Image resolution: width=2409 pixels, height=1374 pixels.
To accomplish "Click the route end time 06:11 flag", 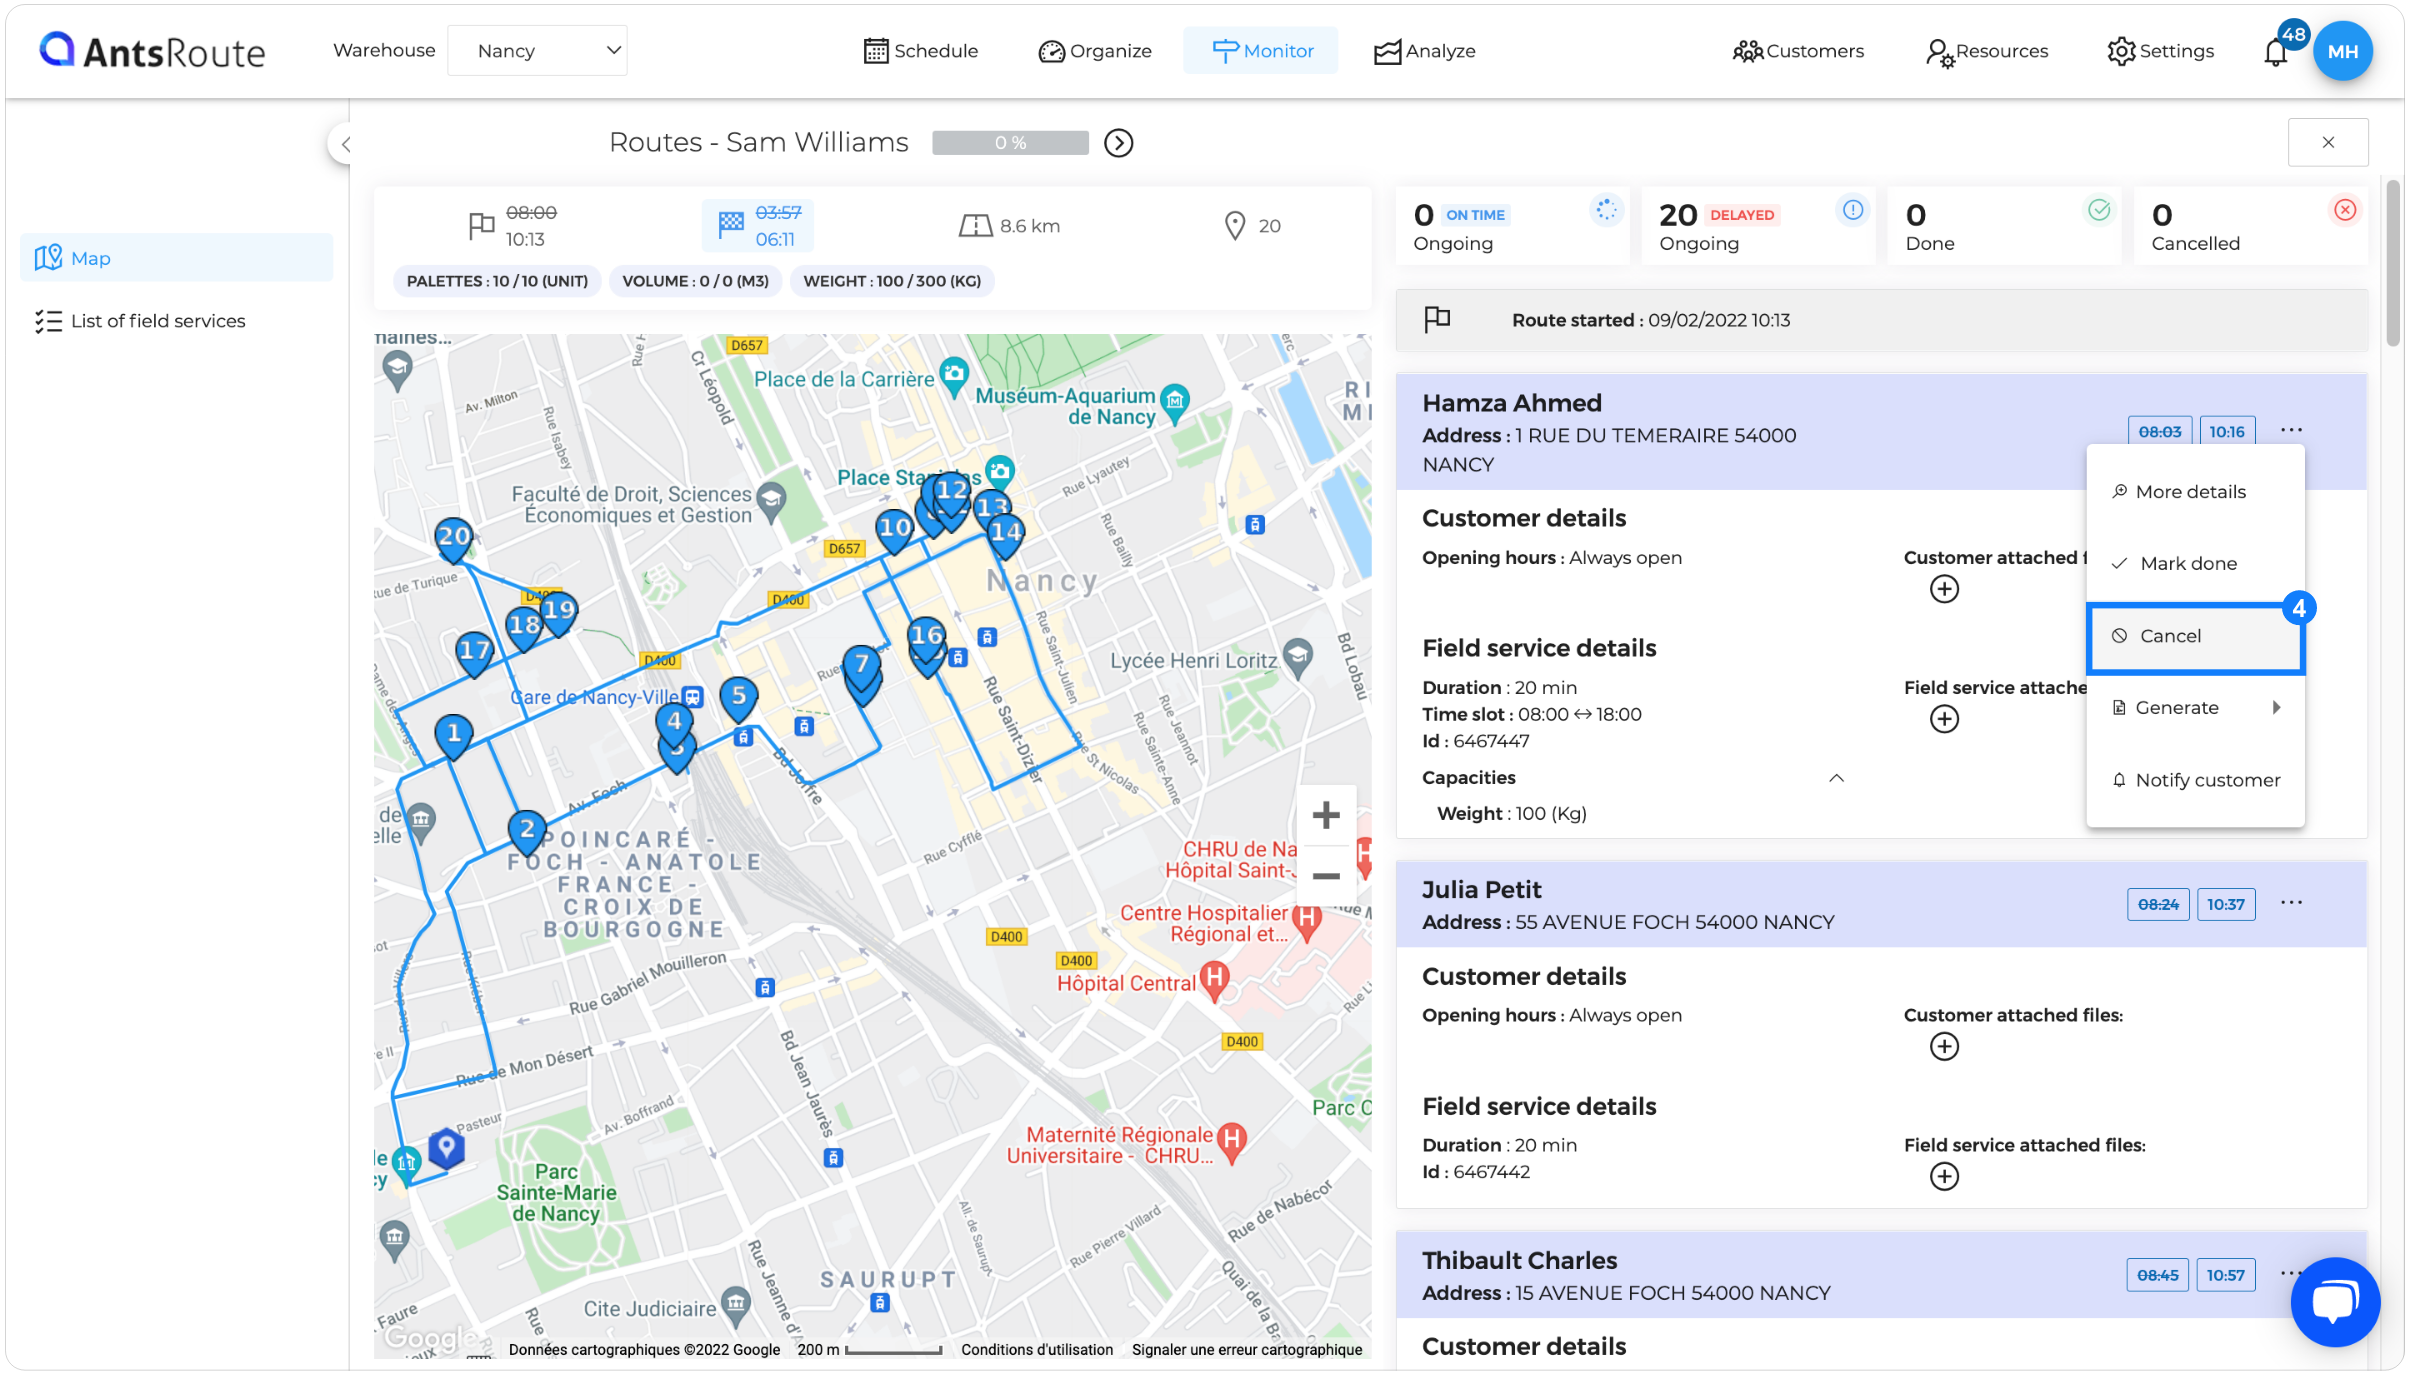I will [758, 226].
